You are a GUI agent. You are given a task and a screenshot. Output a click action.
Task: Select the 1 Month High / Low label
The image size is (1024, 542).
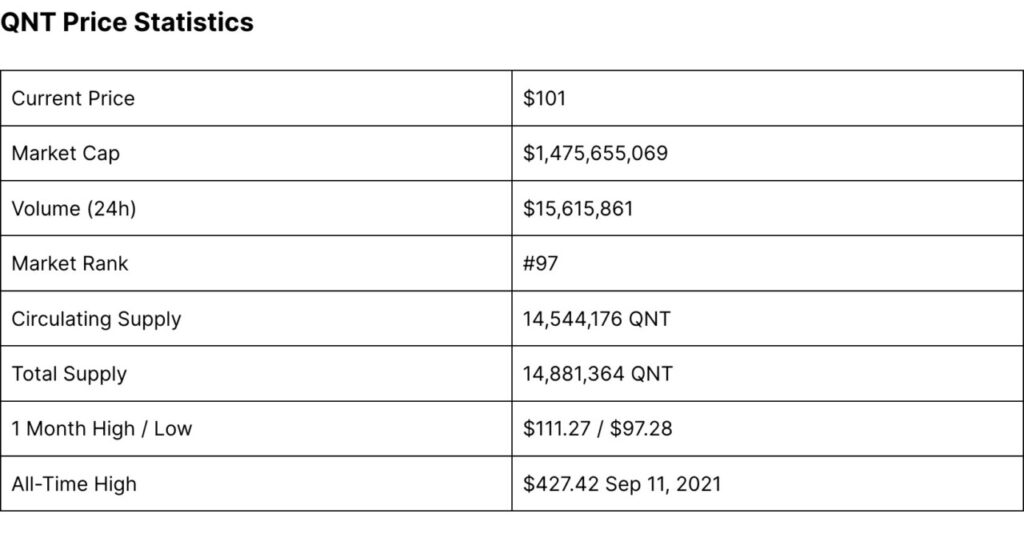pyautogui.click(x=102, y=429)
